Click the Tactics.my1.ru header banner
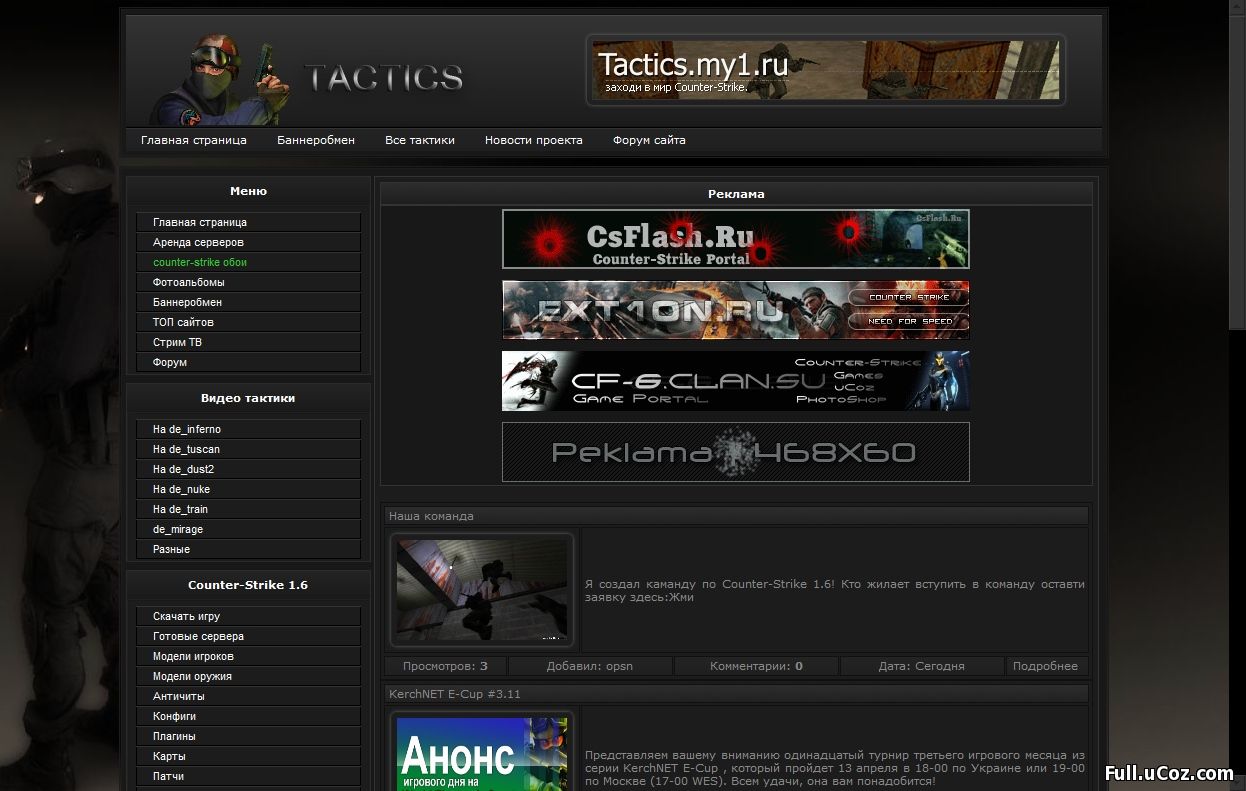The image size is (1246, 791). click(x=826, y=70)
